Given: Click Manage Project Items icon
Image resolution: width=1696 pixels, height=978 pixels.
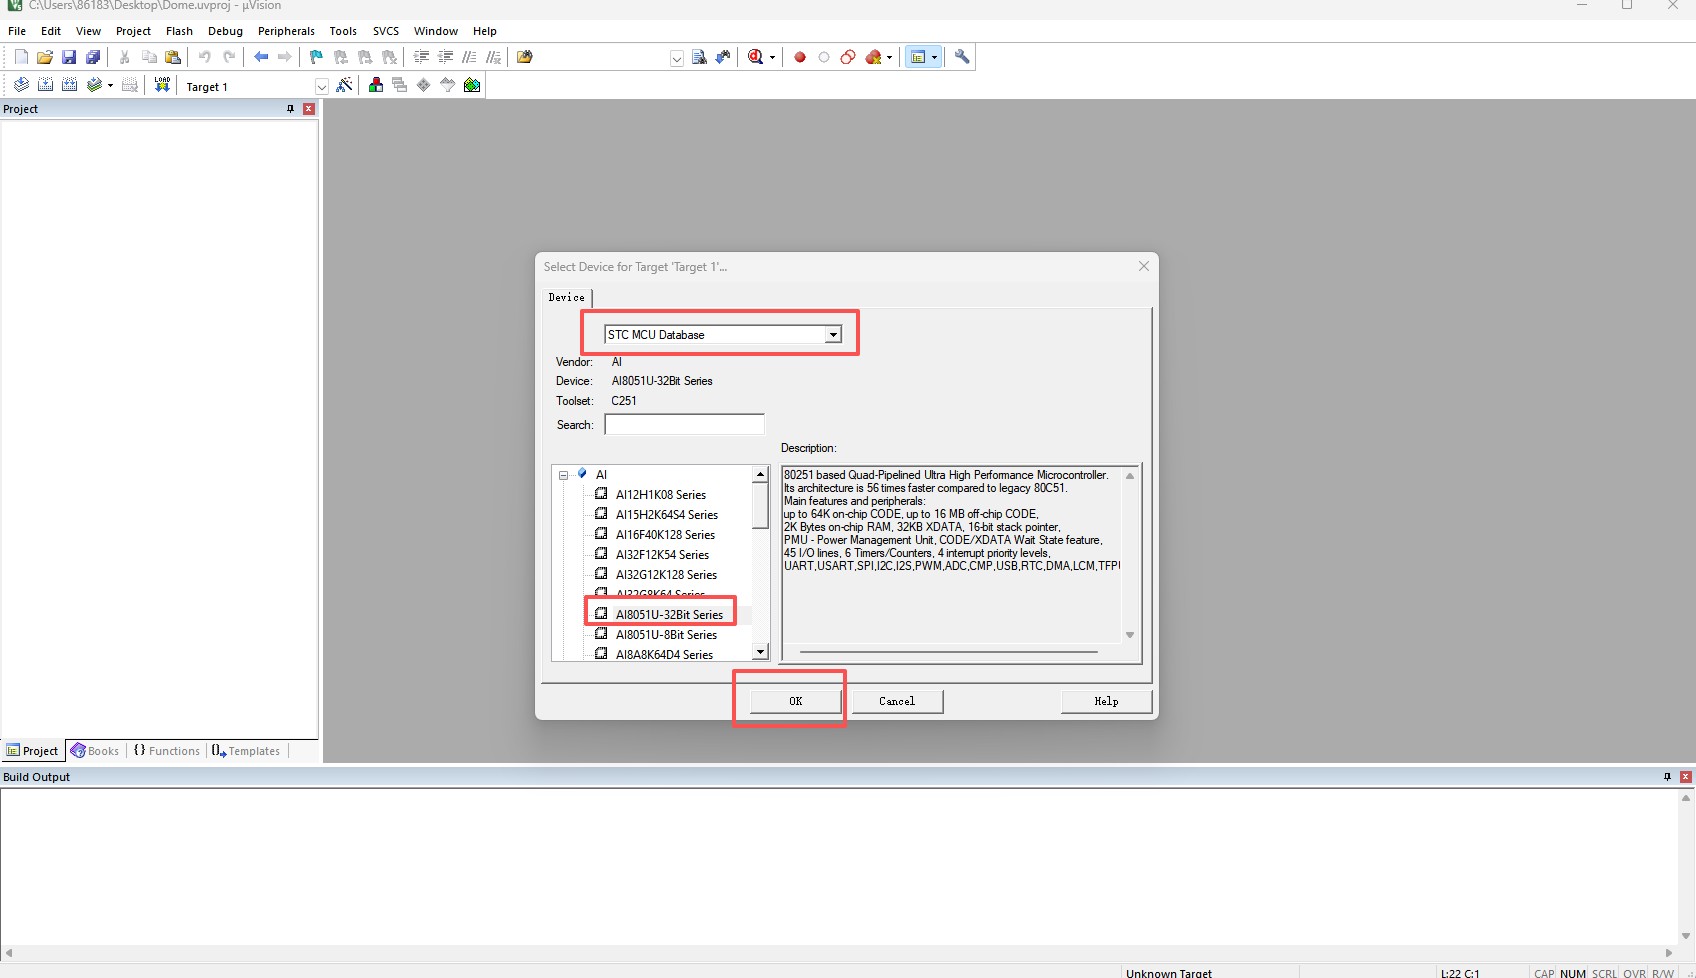Looking at the screenshot, I should 376,85.
